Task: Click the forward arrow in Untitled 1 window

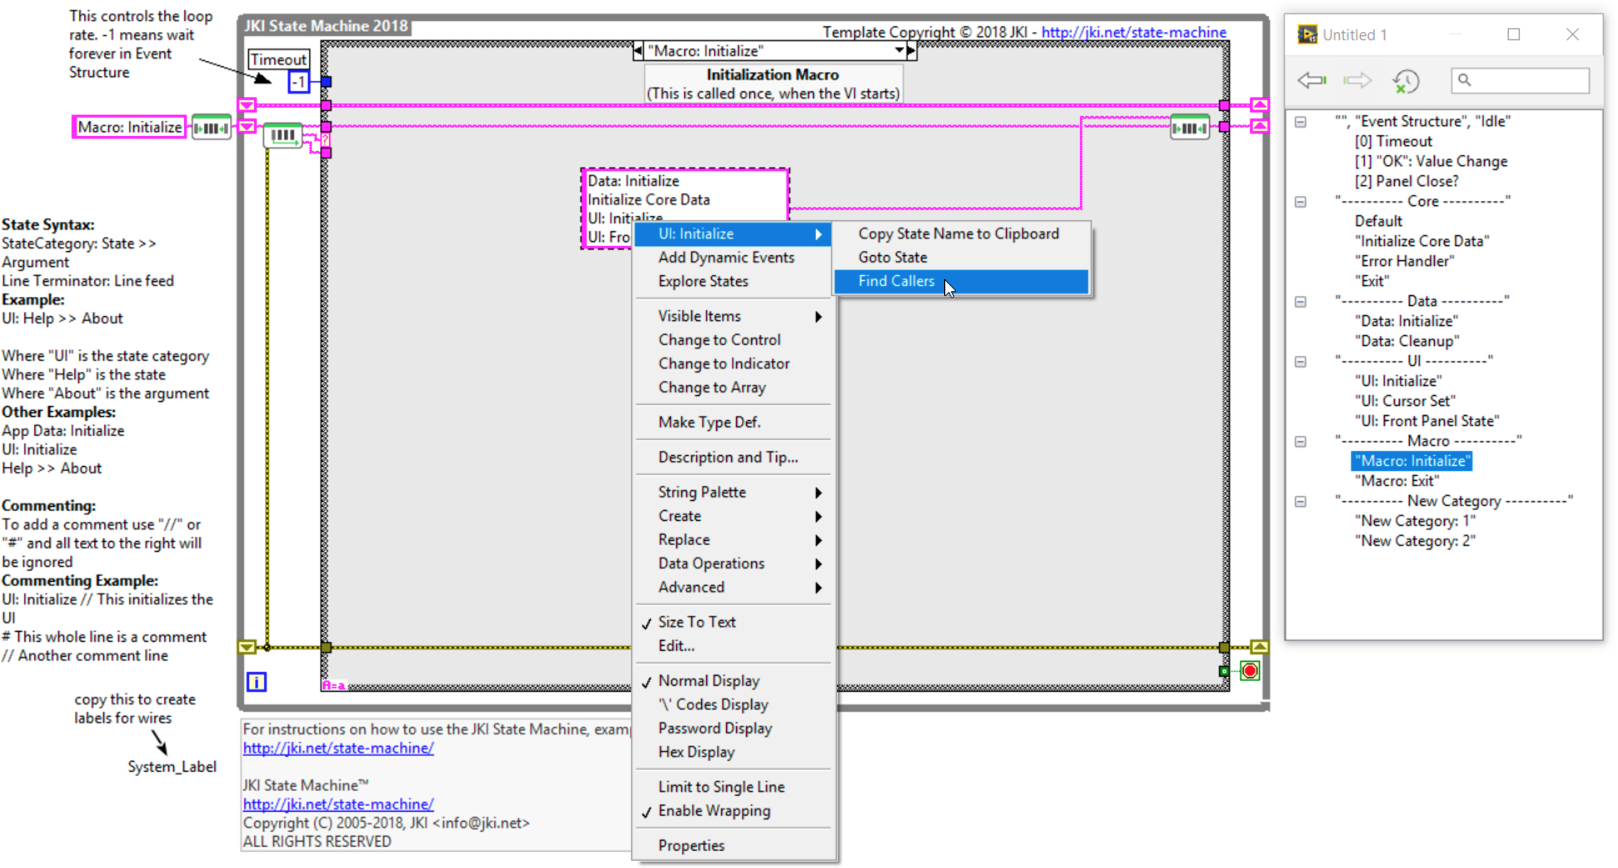Action: [x=1357, y=80]
